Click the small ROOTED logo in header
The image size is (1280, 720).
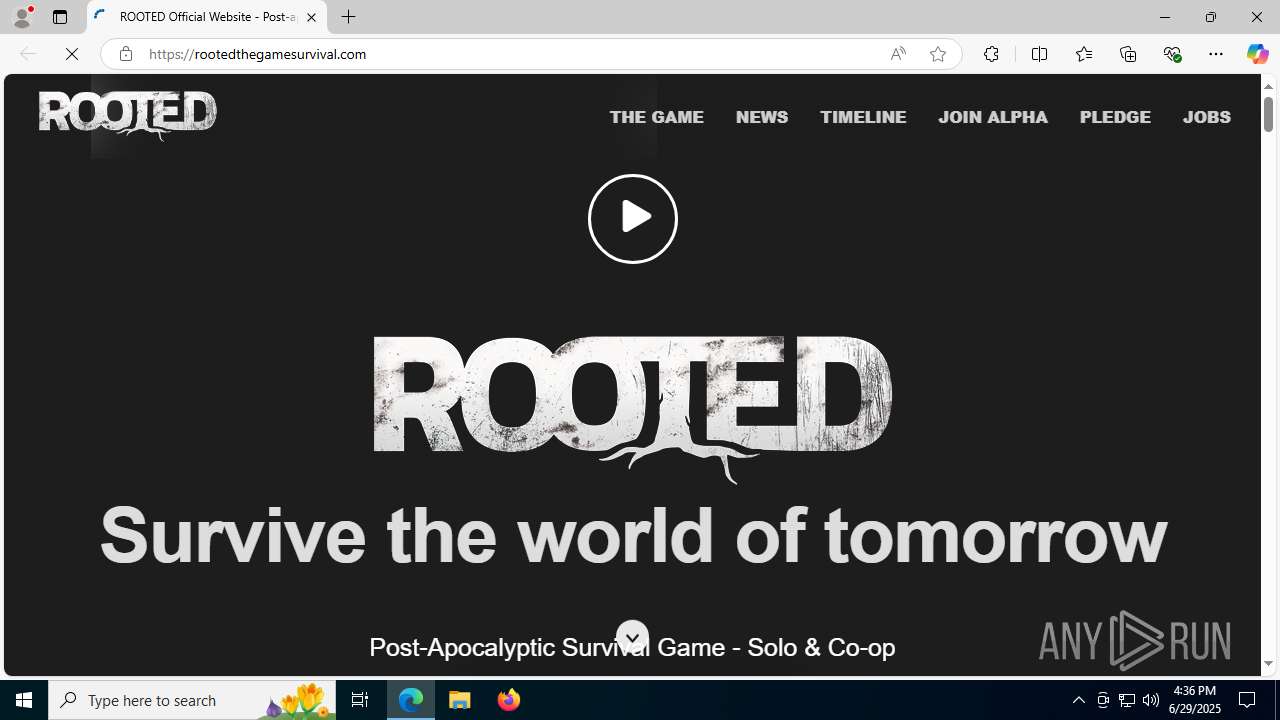128,115
